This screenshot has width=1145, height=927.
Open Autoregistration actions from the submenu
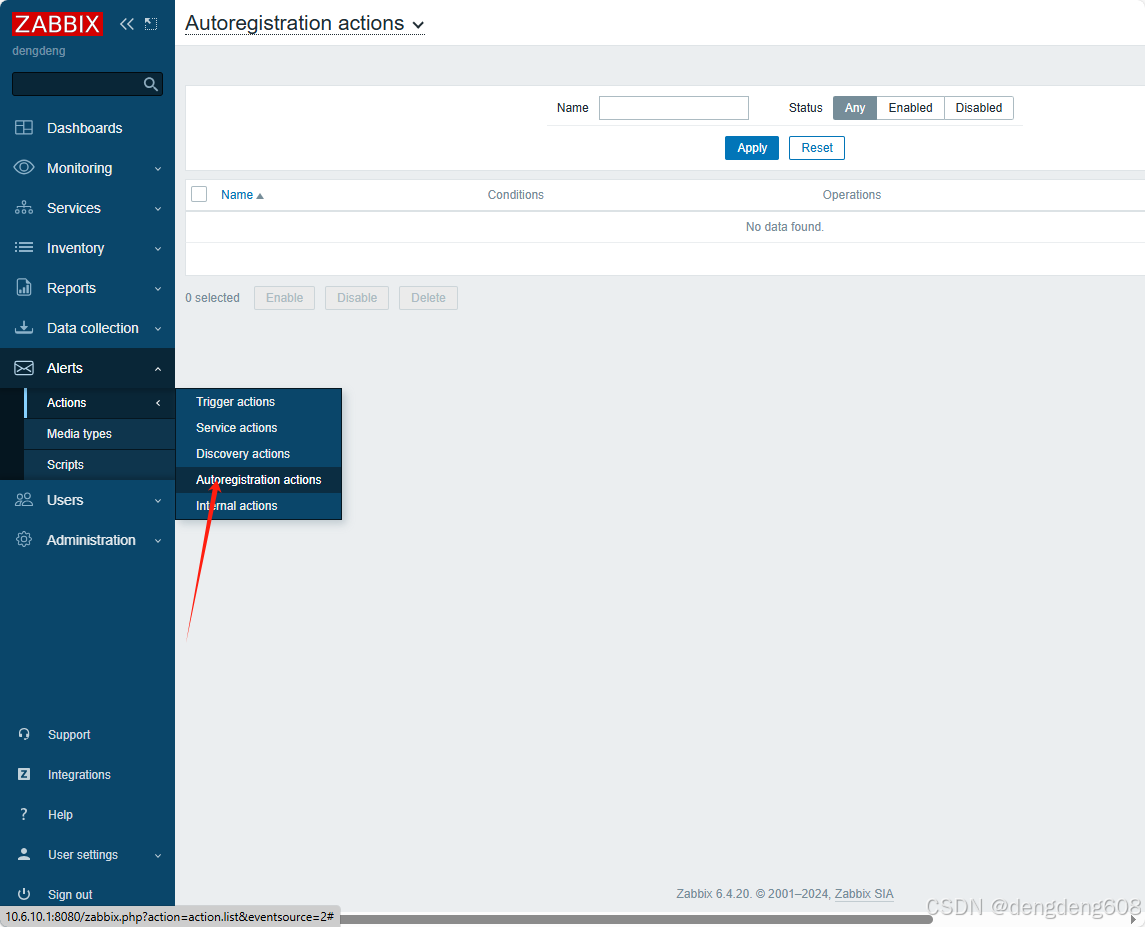coord(259,480)
